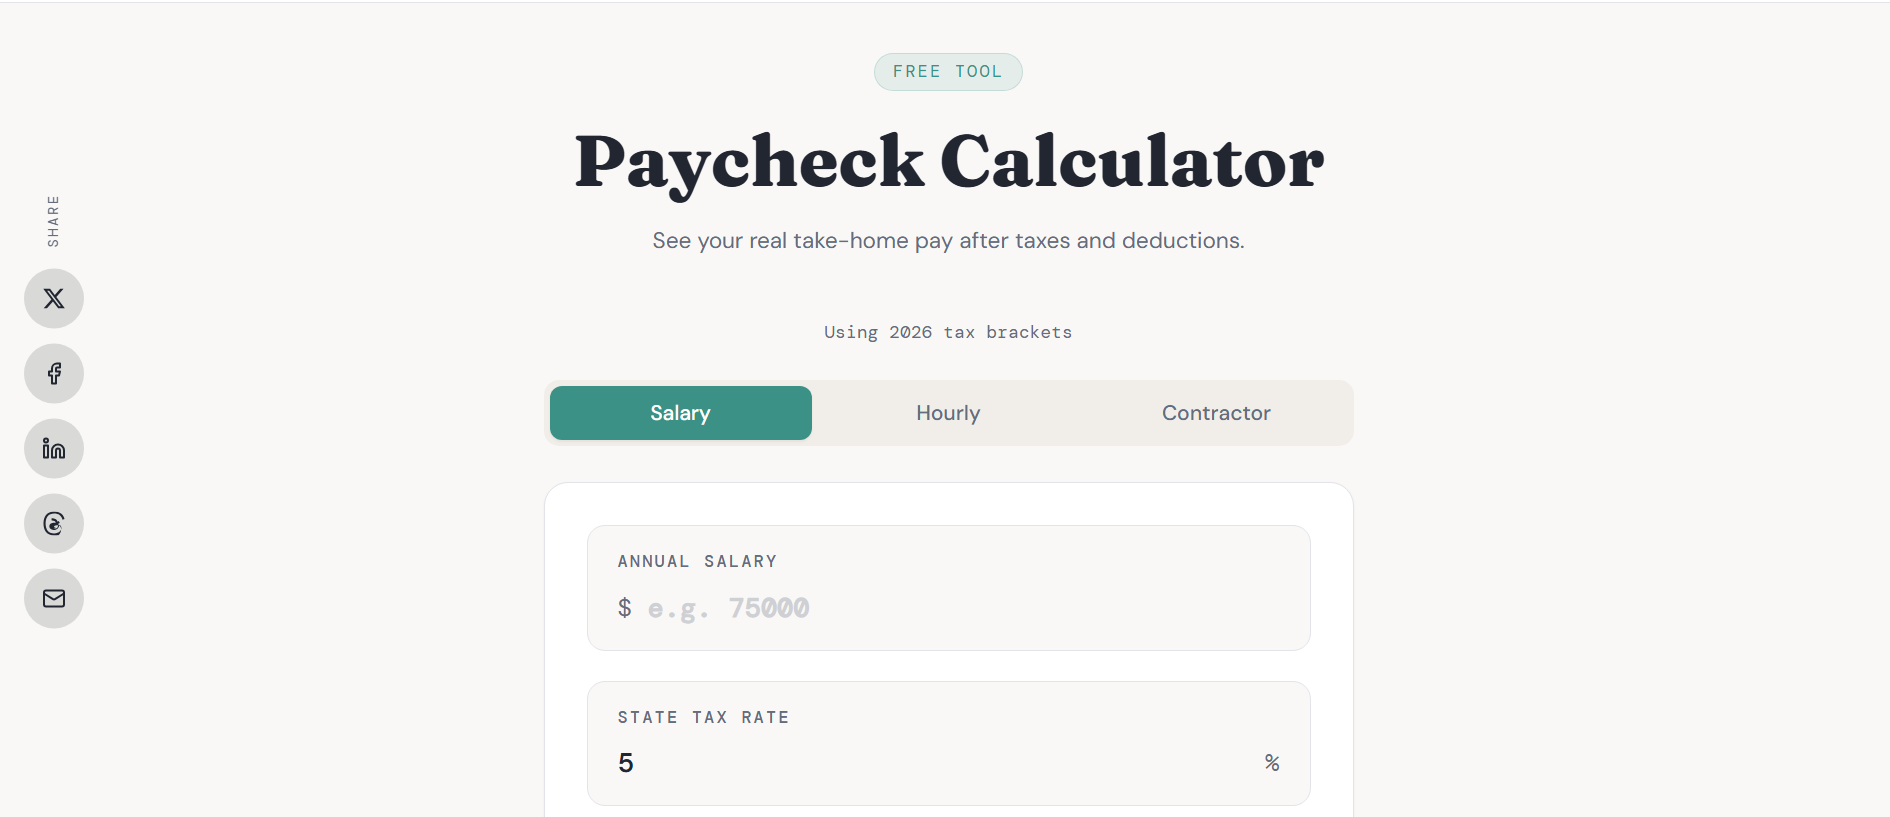This screenshot has width=1890, height=817.
Task: Share the tool via Threads
Action: coord(53,523)
